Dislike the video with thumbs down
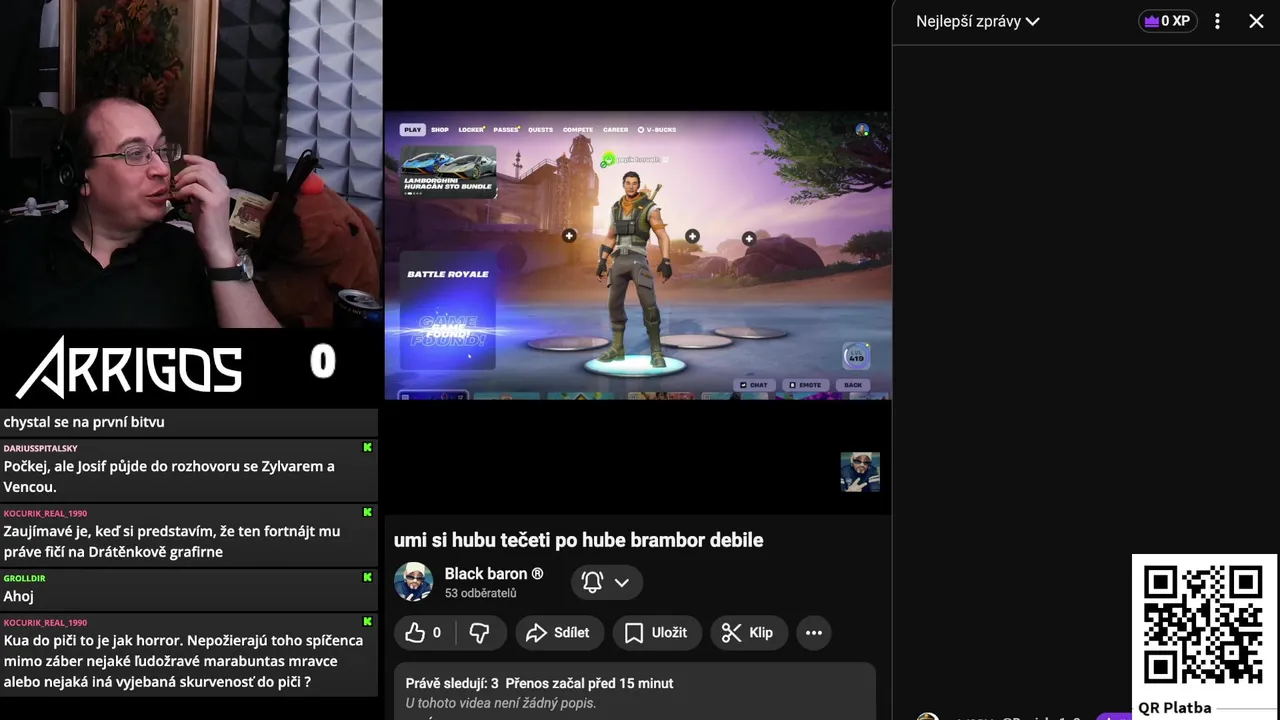Screen dimensions: 1280x720 pos(480,632)
